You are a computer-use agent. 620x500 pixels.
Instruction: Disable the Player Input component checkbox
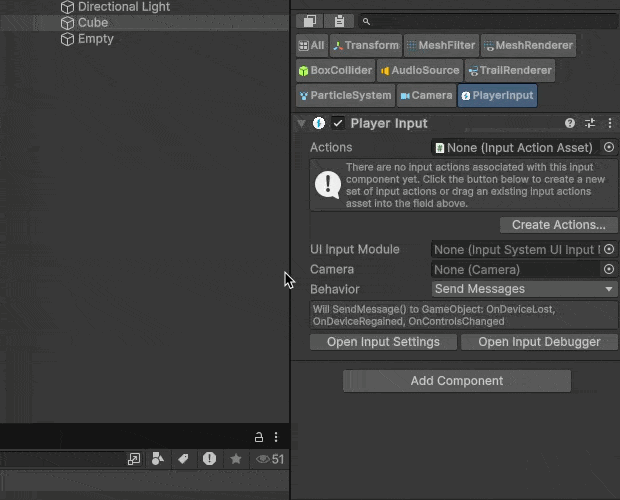coord(338,123)
